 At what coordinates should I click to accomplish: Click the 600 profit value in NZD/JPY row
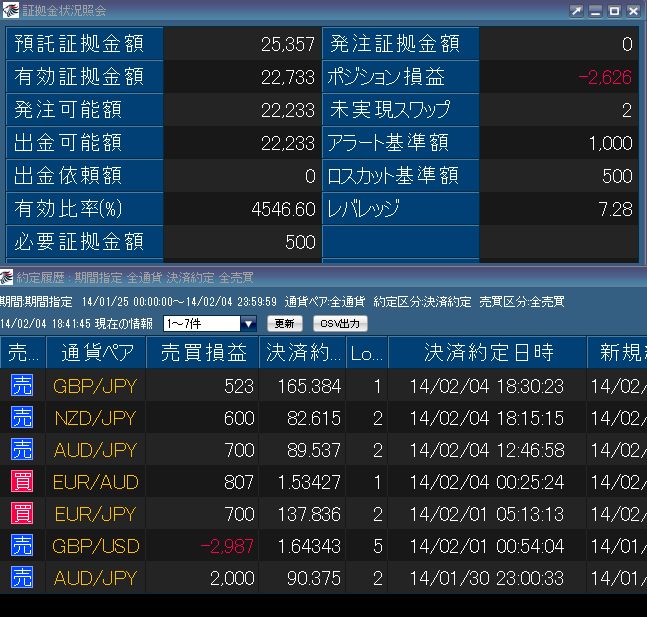(239, 418)
